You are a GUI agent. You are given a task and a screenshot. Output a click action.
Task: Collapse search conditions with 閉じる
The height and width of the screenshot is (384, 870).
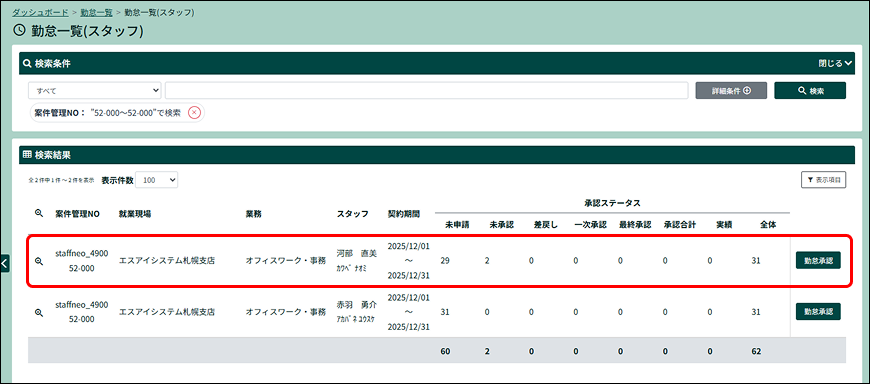tap(835, 63)
